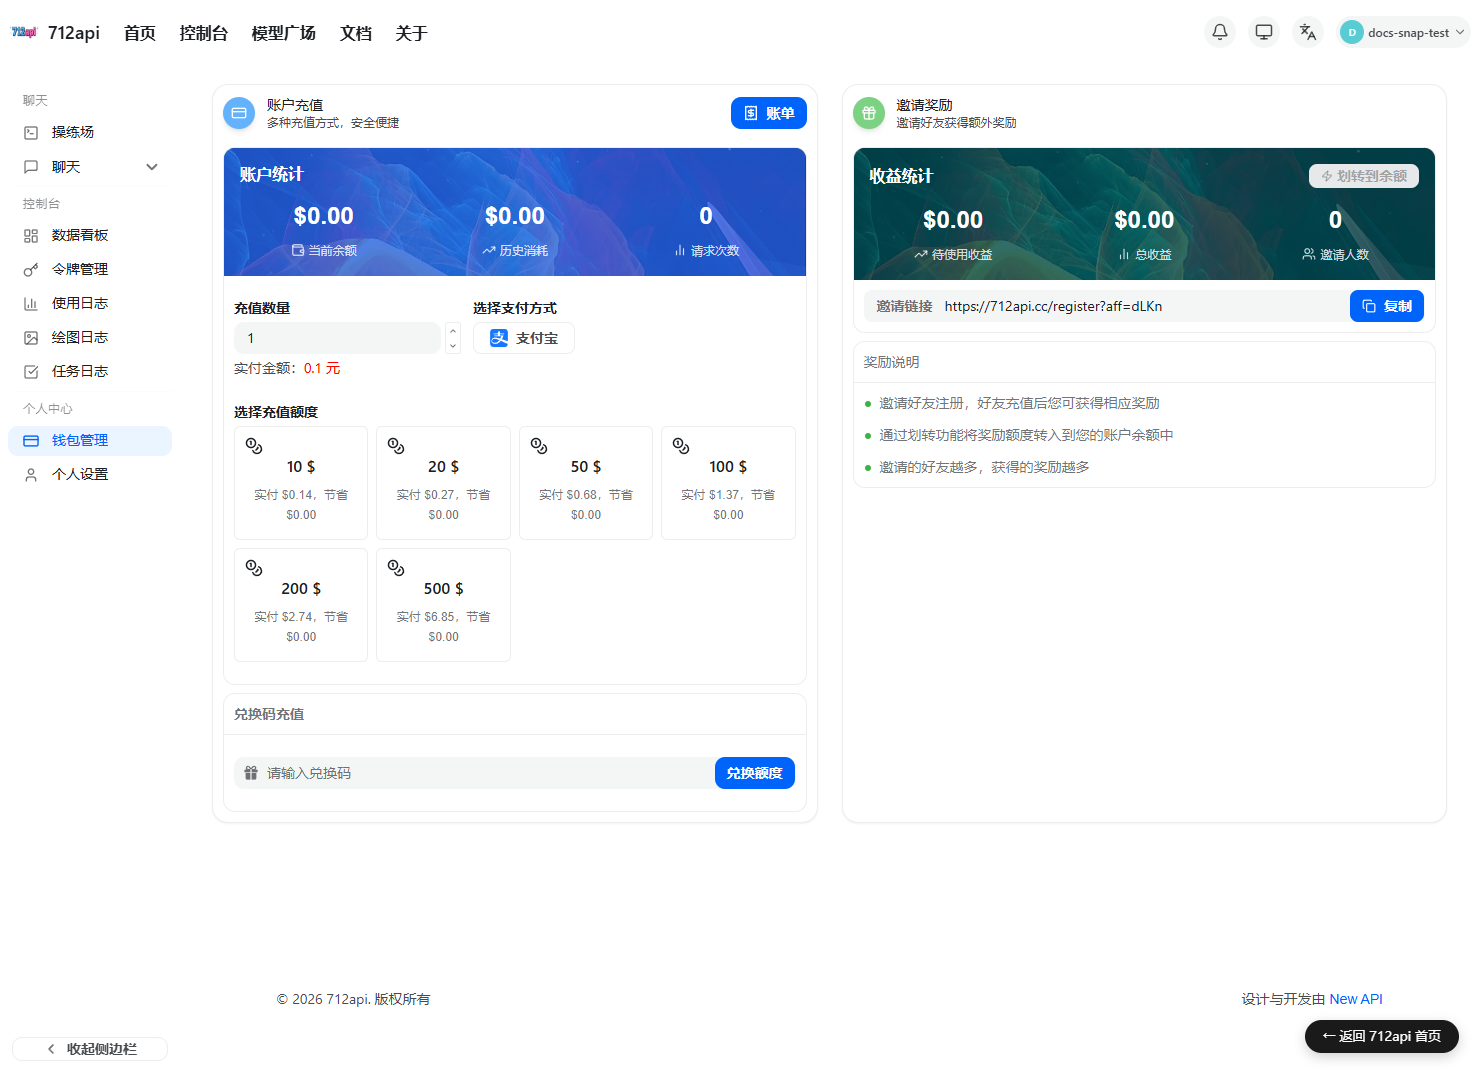The image size is (1479, 1073).
Task: Open the language switcher icon
Action: (1308, 32)
